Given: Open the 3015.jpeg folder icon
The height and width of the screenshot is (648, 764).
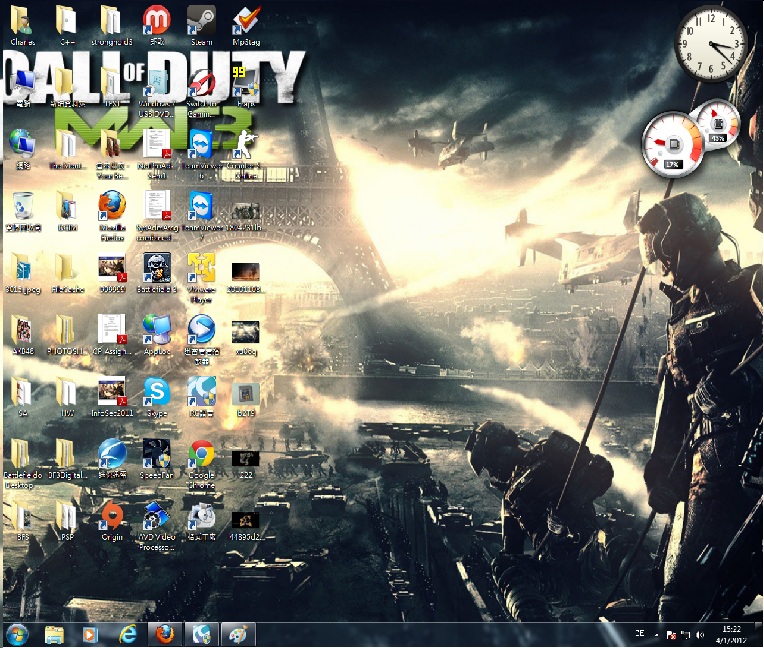Looking at the screenshot, I should (22, 272).
